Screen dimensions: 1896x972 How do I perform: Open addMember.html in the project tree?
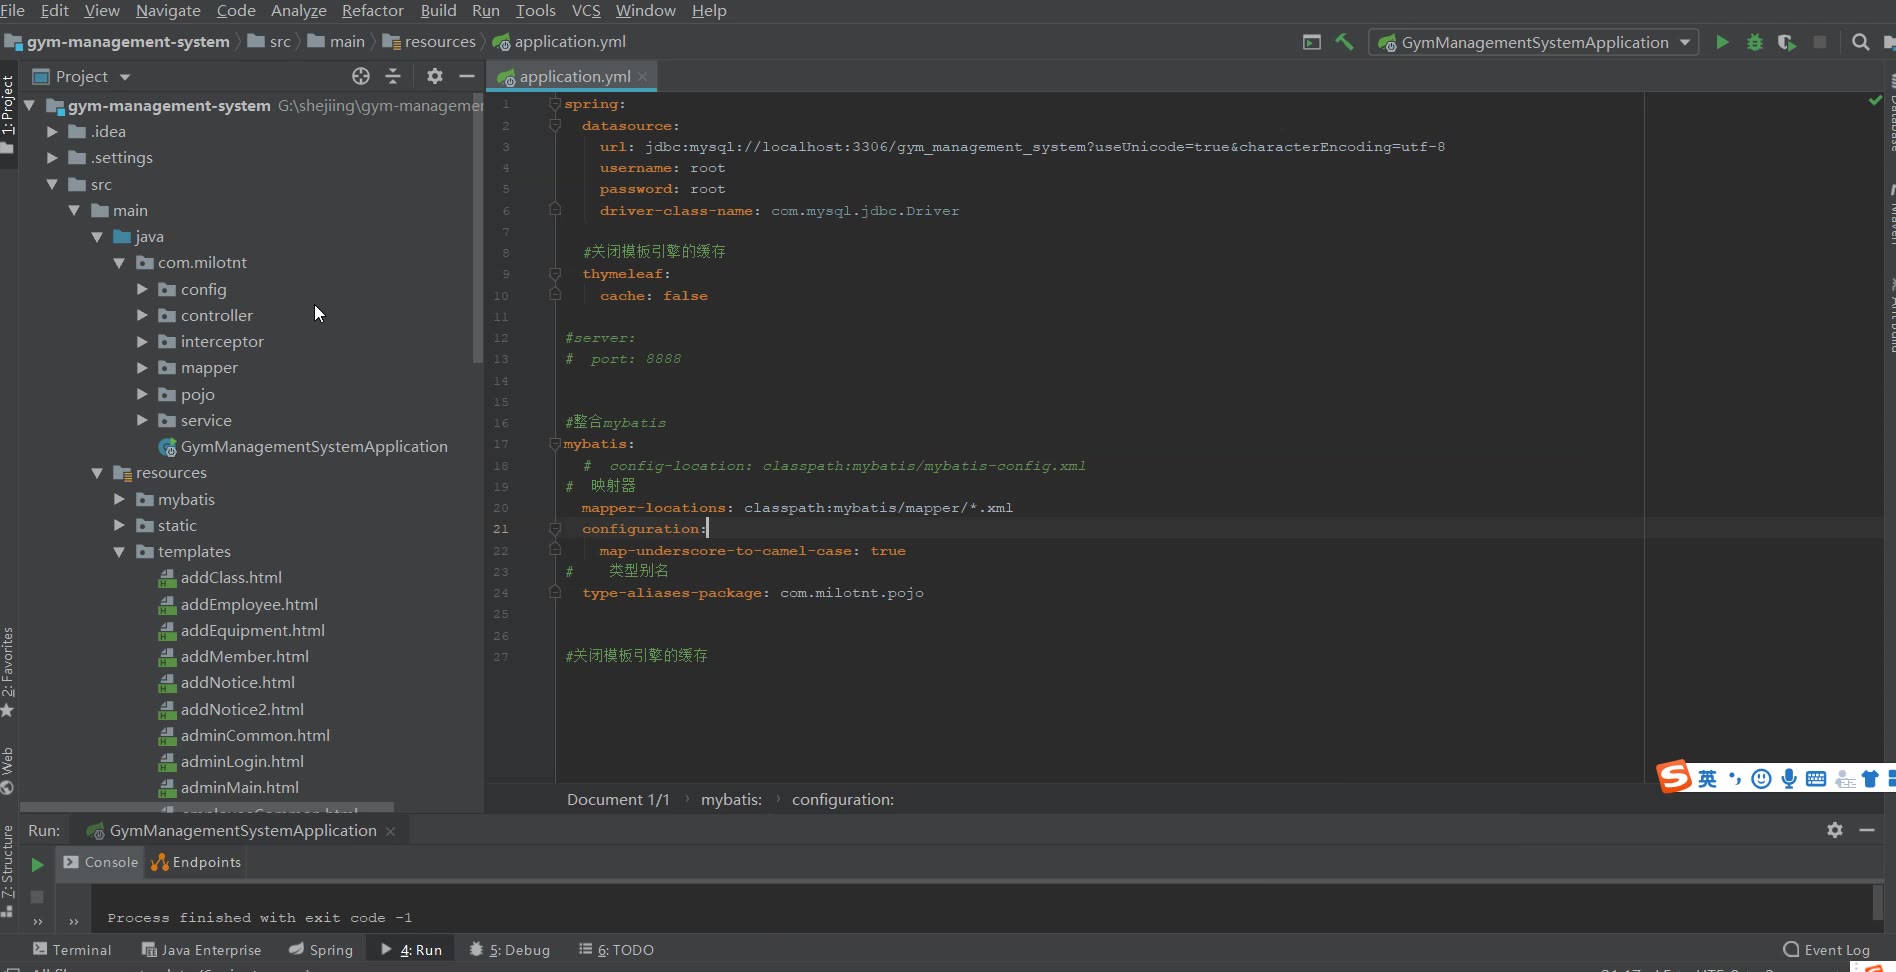click(244, 657)
